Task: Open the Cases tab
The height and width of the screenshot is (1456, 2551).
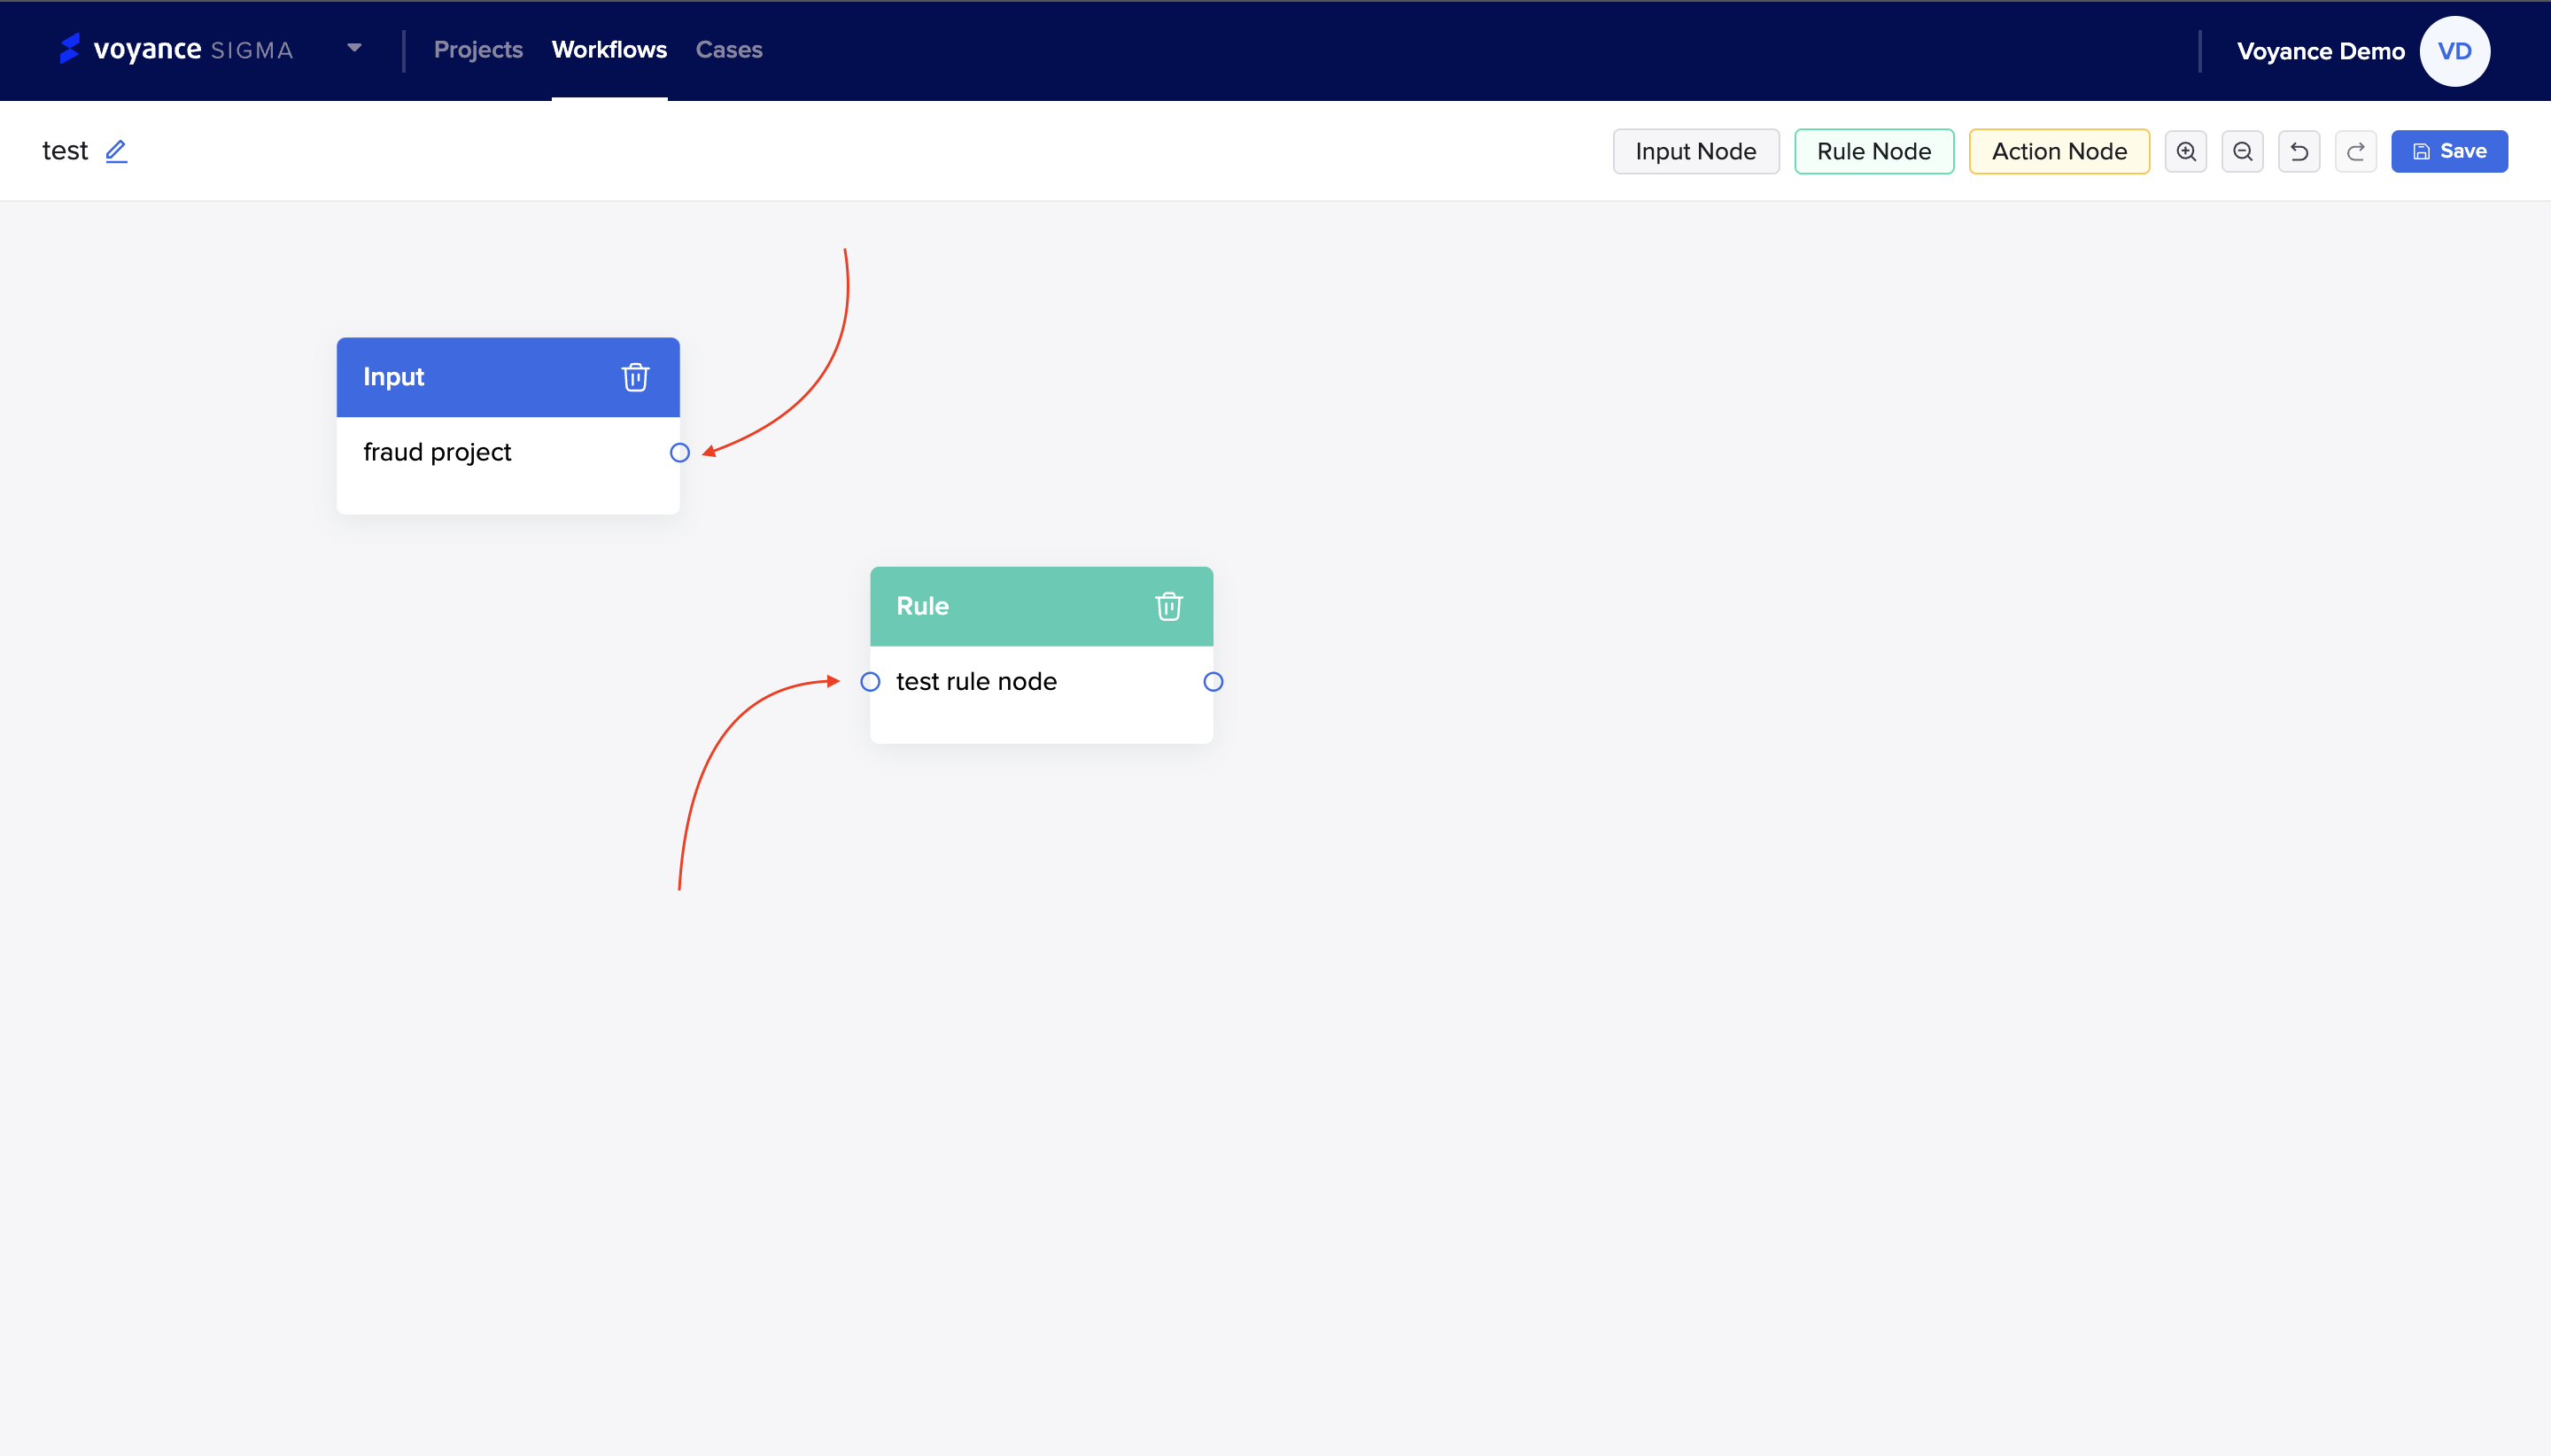Action: tap(729, 49)
